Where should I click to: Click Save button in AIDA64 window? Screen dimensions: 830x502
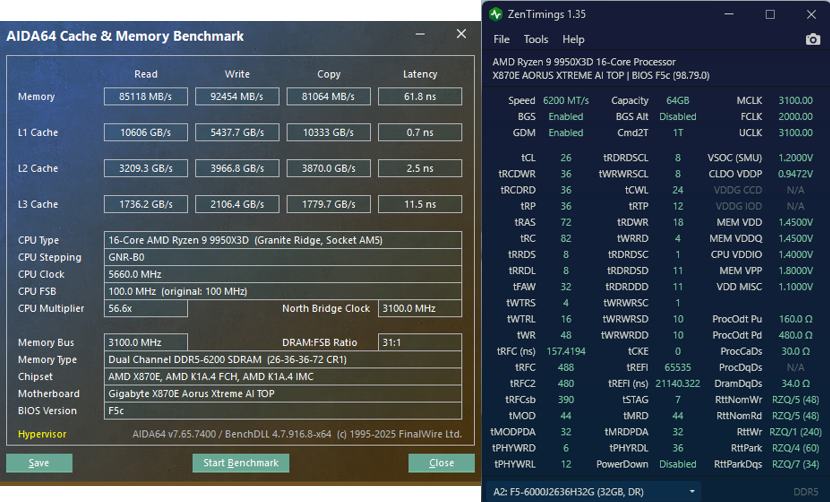(39, 463)
